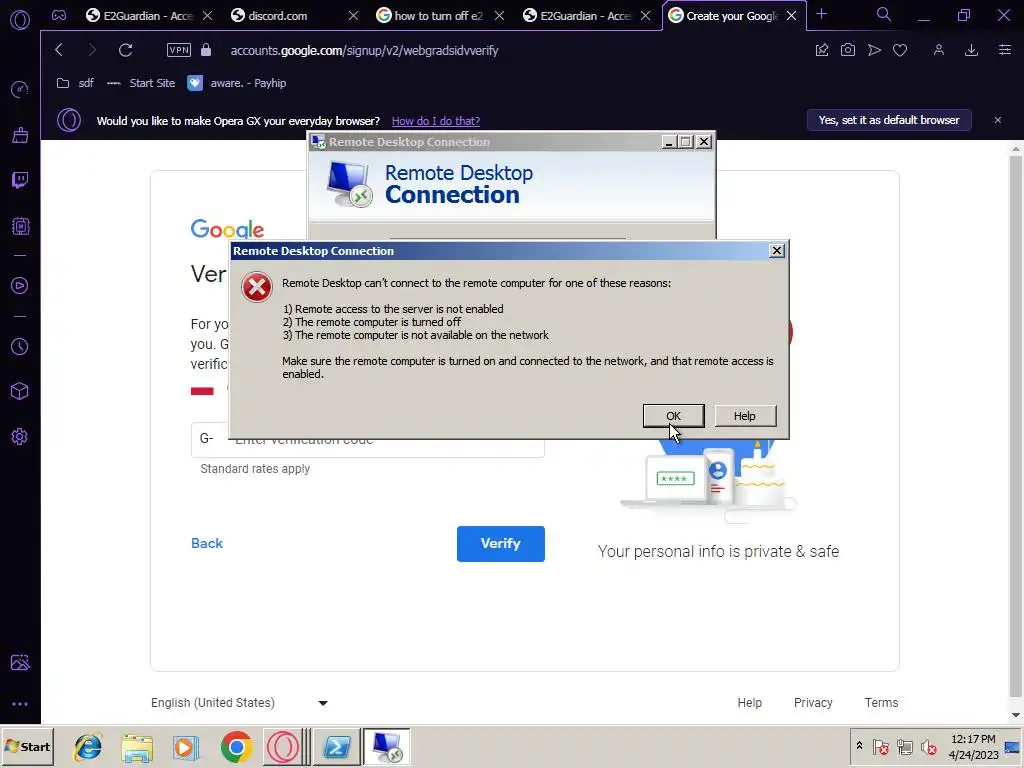Click the padlock site security icon
Screen dimensions: 1024x768
[206, 50]
